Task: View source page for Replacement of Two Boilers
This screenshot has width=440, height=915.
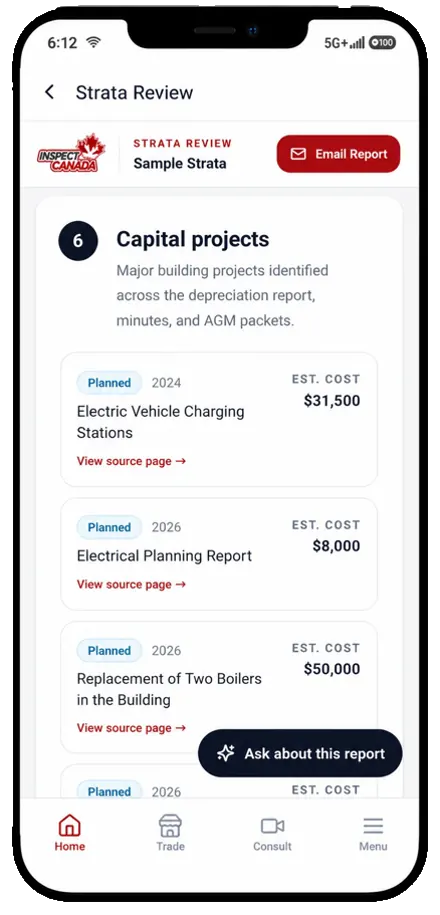Action: tap(131, 728)
